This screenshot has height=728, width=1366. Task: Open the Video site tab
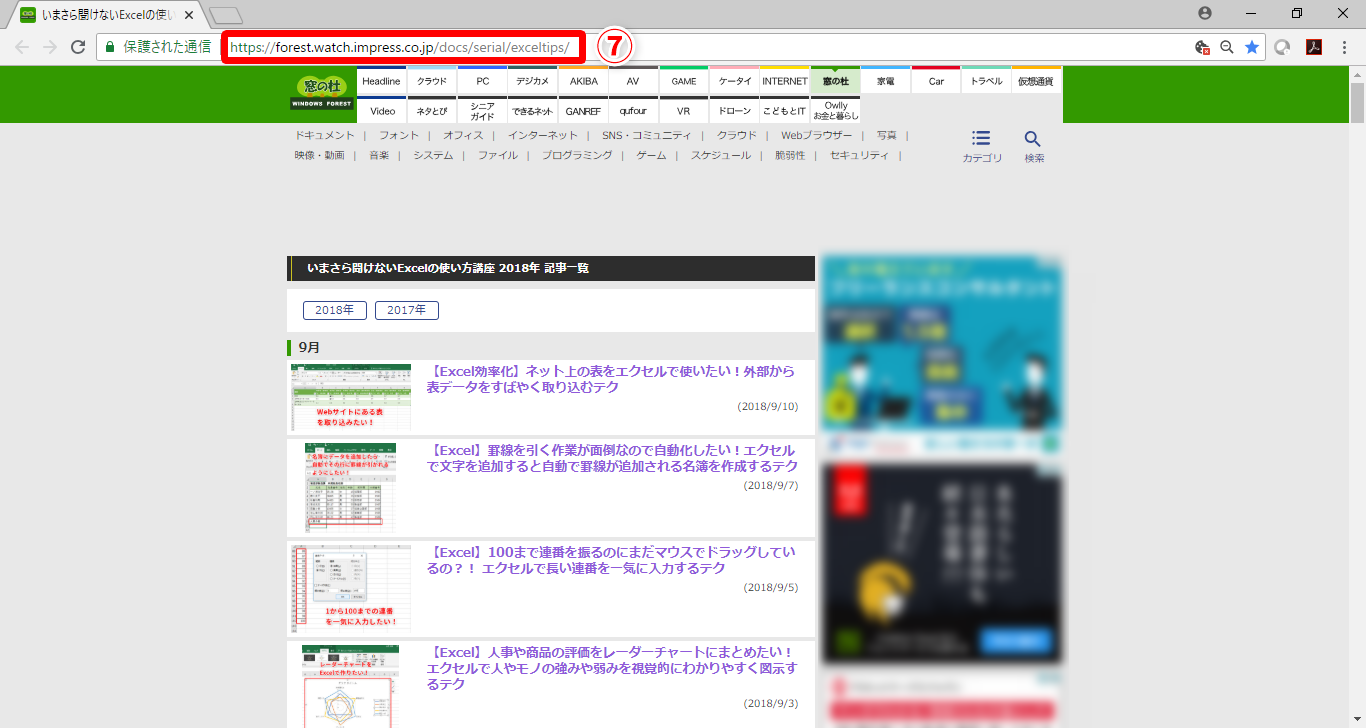pos(381,111)
